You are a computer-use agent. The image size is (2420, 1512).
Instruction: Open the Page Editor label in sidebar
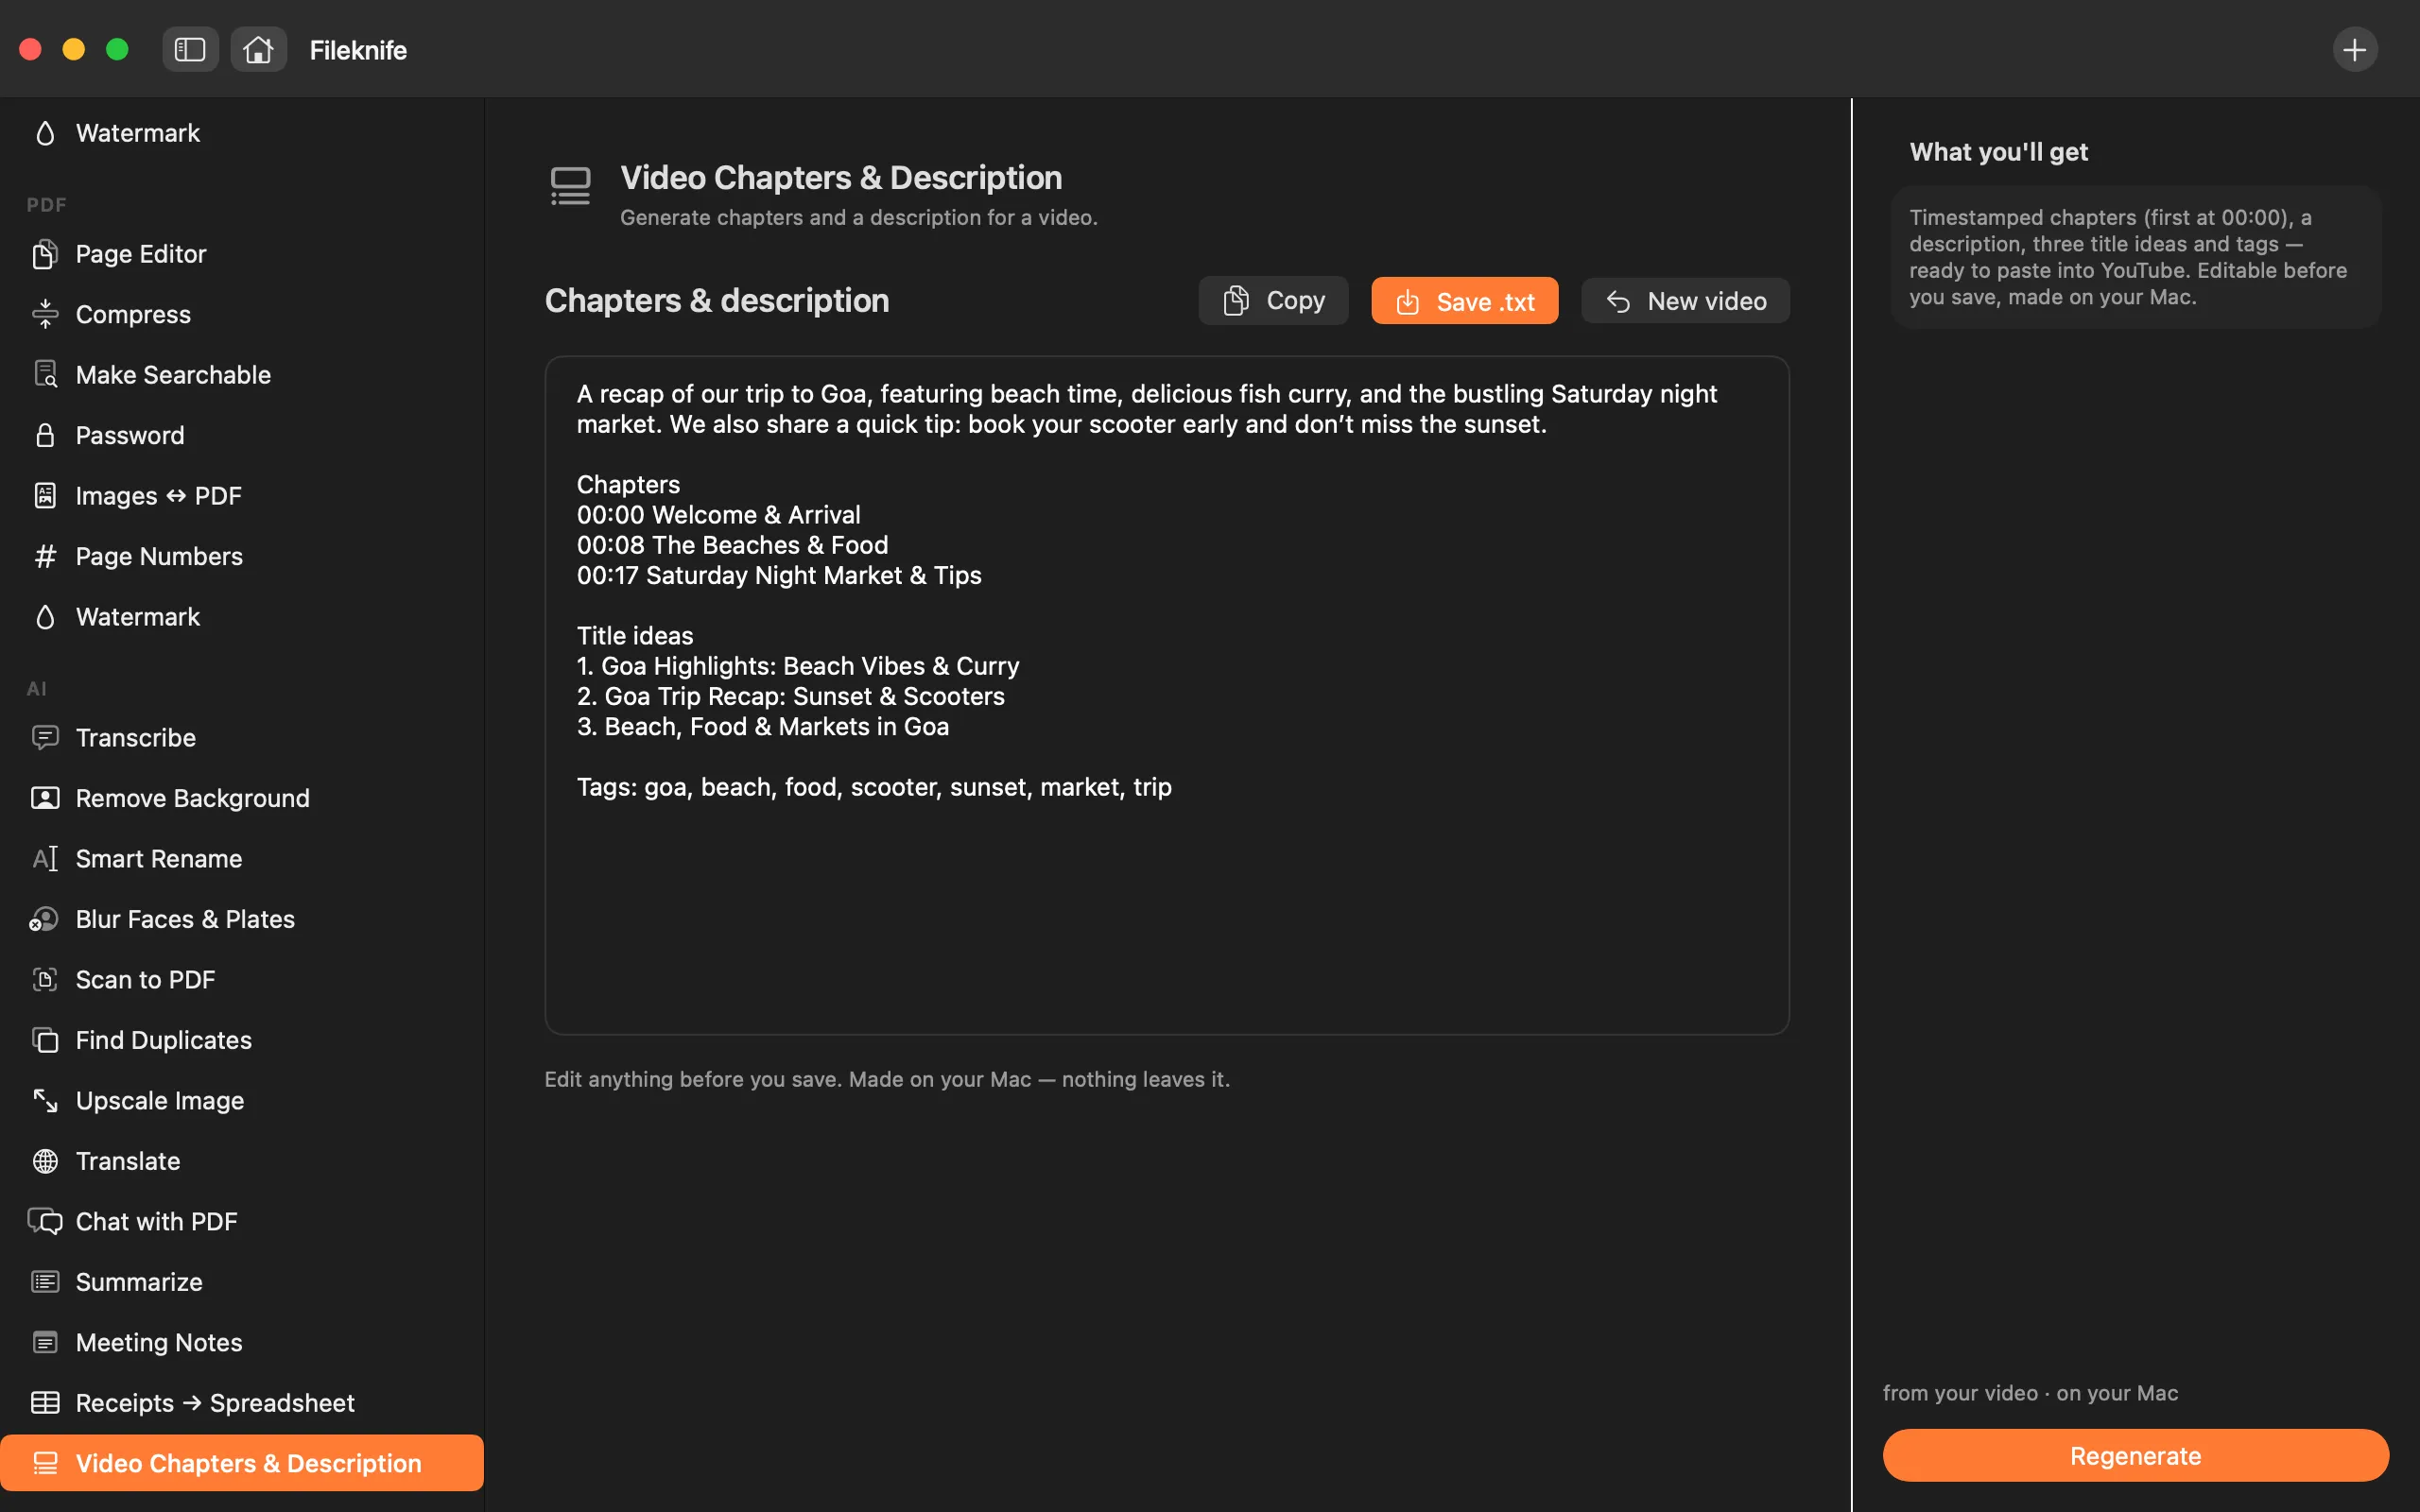(x=141, y=254)
